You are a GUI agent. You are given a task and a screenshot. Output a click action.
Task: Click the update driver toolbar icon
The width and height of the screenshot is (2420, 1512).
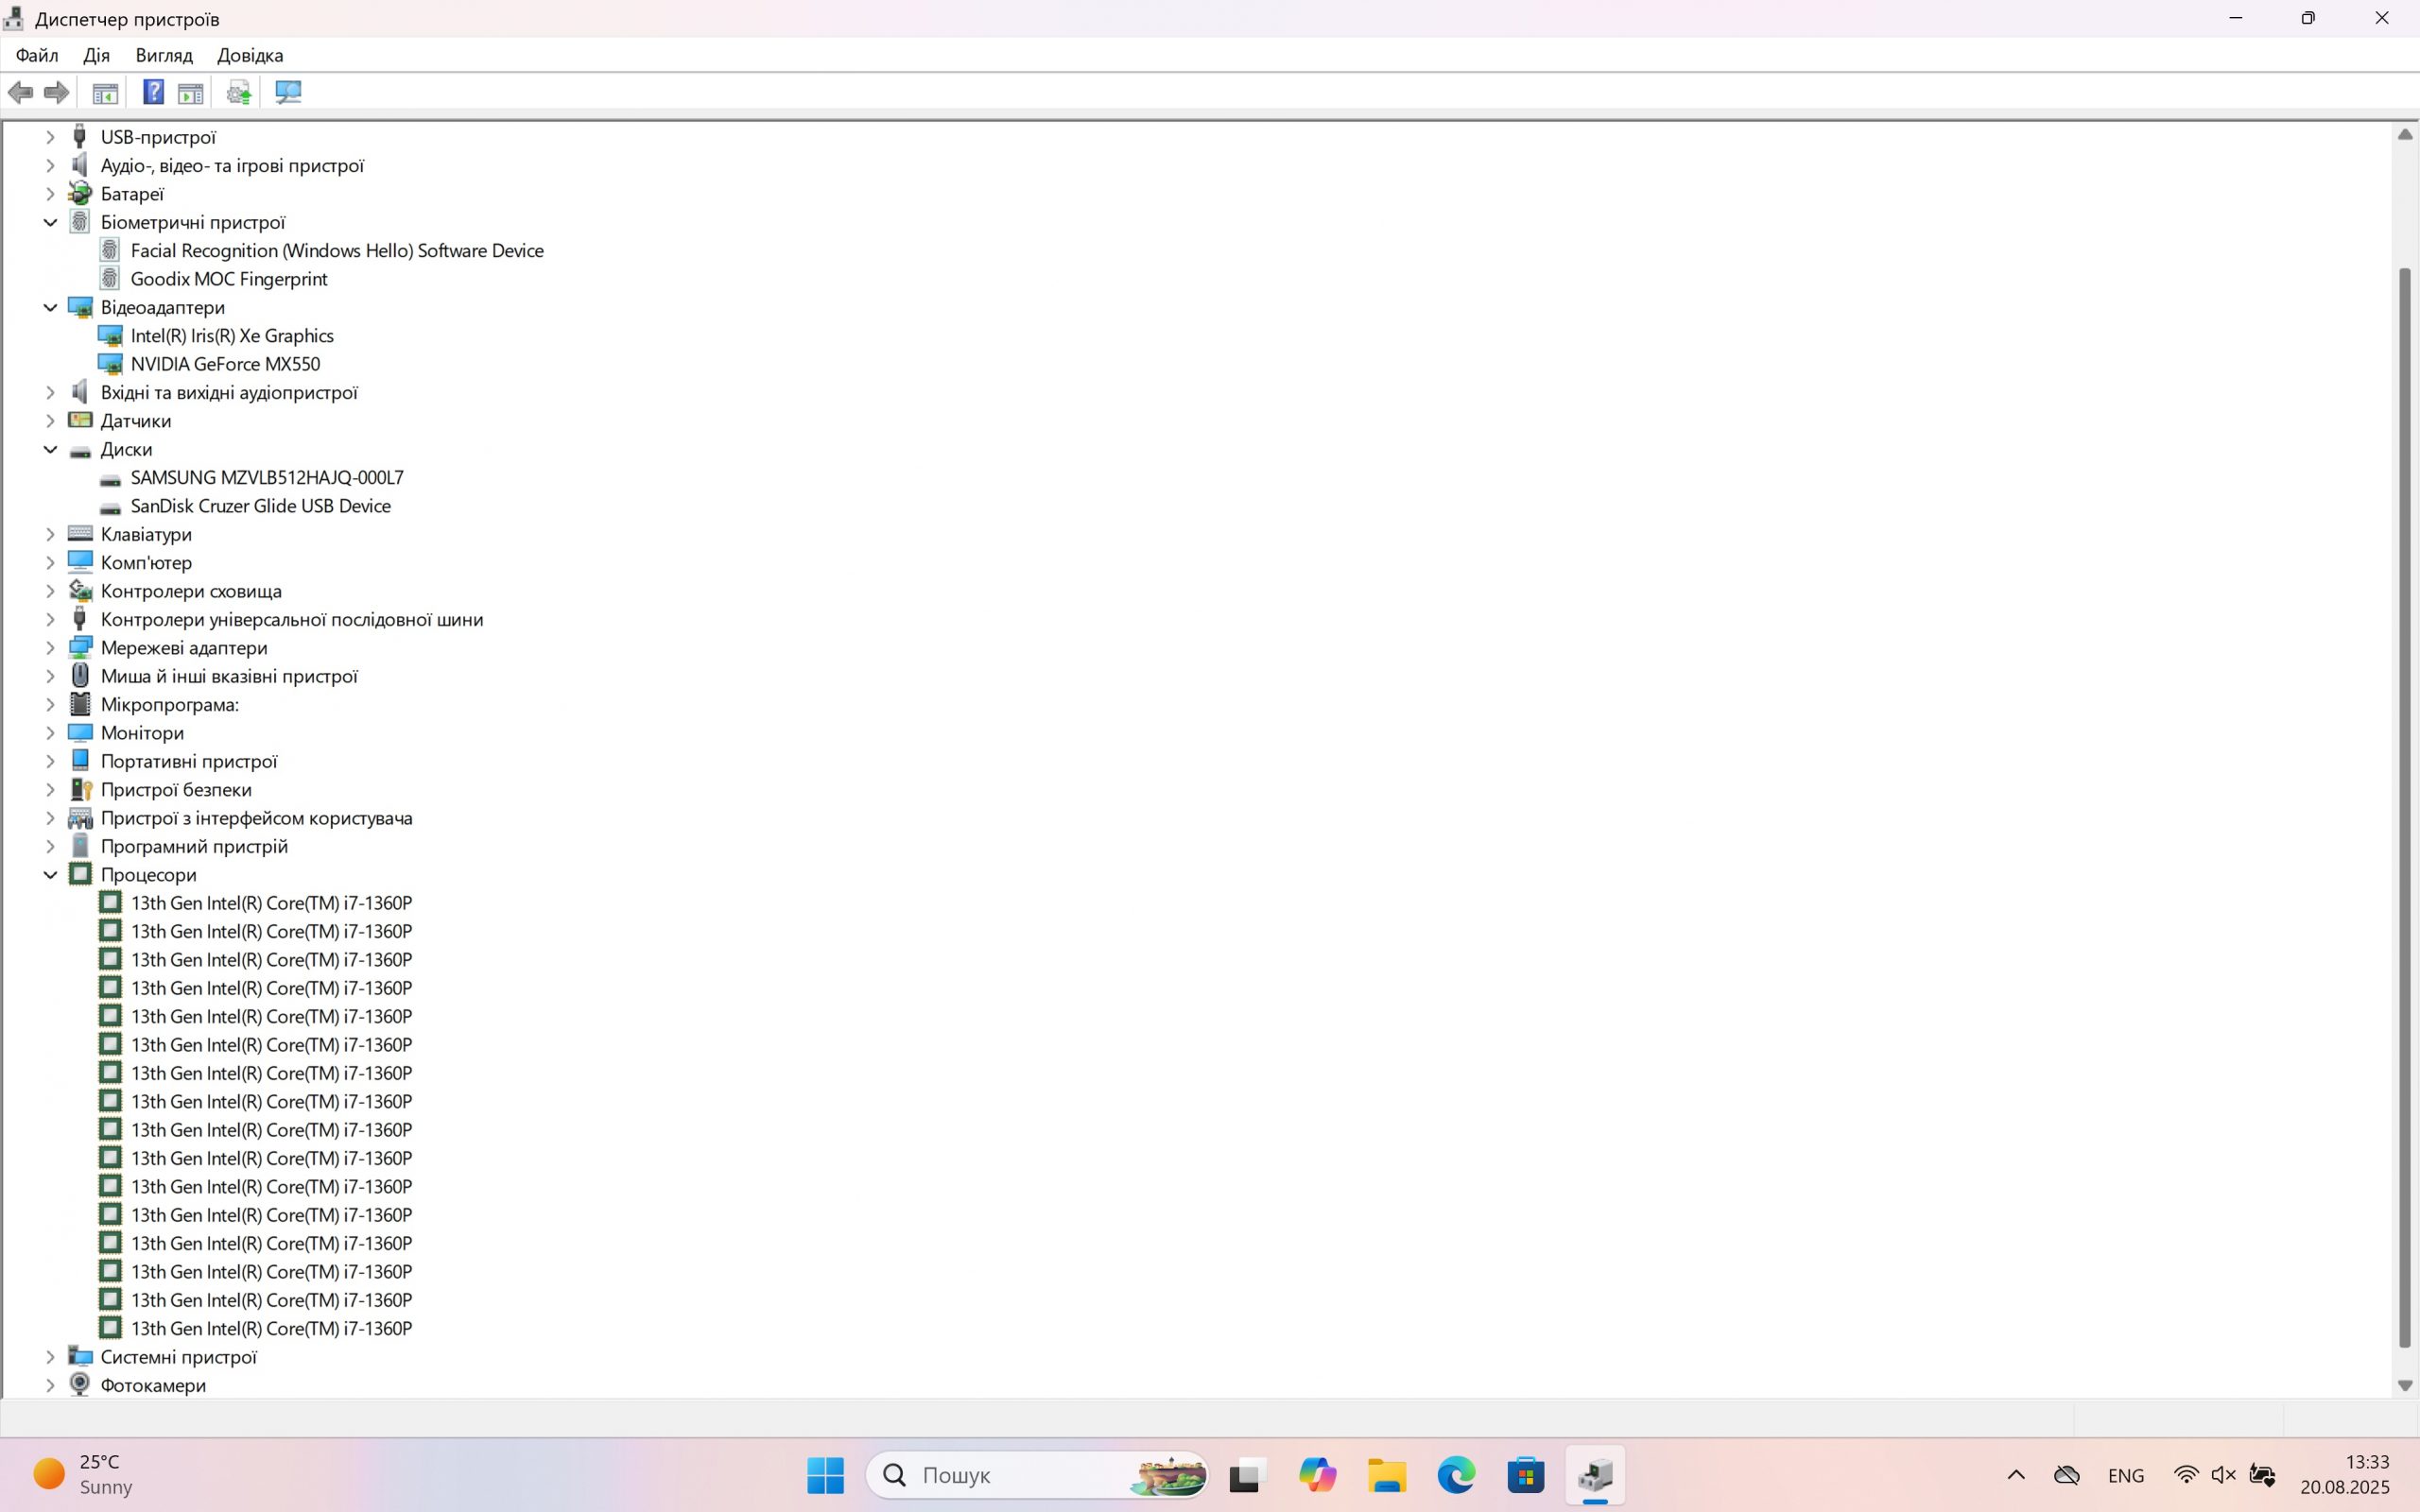238,93
